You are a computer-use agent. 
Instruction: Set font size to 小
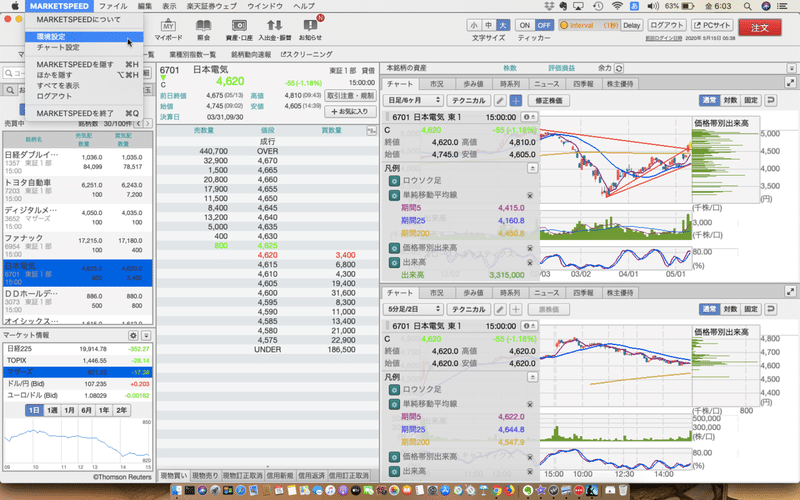[x=474, y=25]
